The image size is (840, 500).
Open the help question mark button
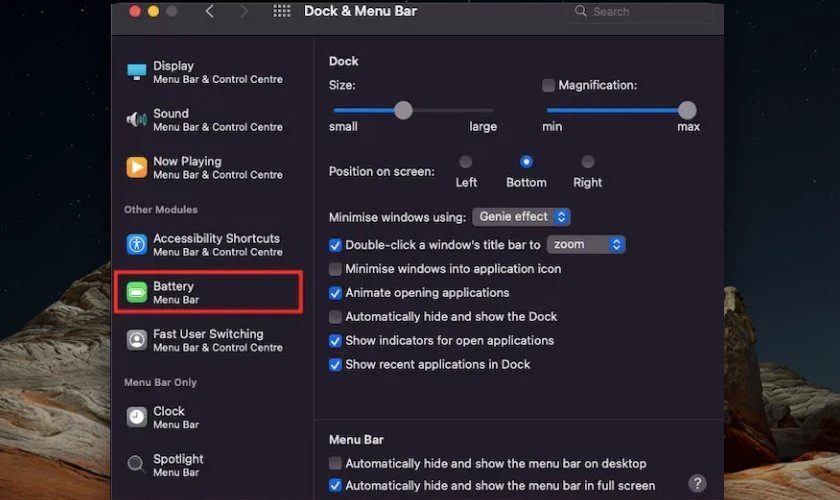[x=698, y=483]
